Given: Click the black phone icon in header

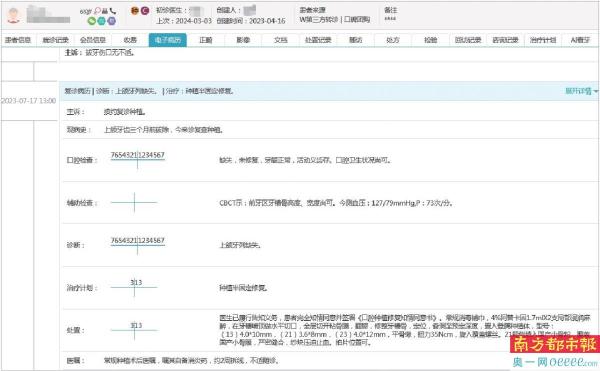Looking at the screenshot, I should 112,11.
